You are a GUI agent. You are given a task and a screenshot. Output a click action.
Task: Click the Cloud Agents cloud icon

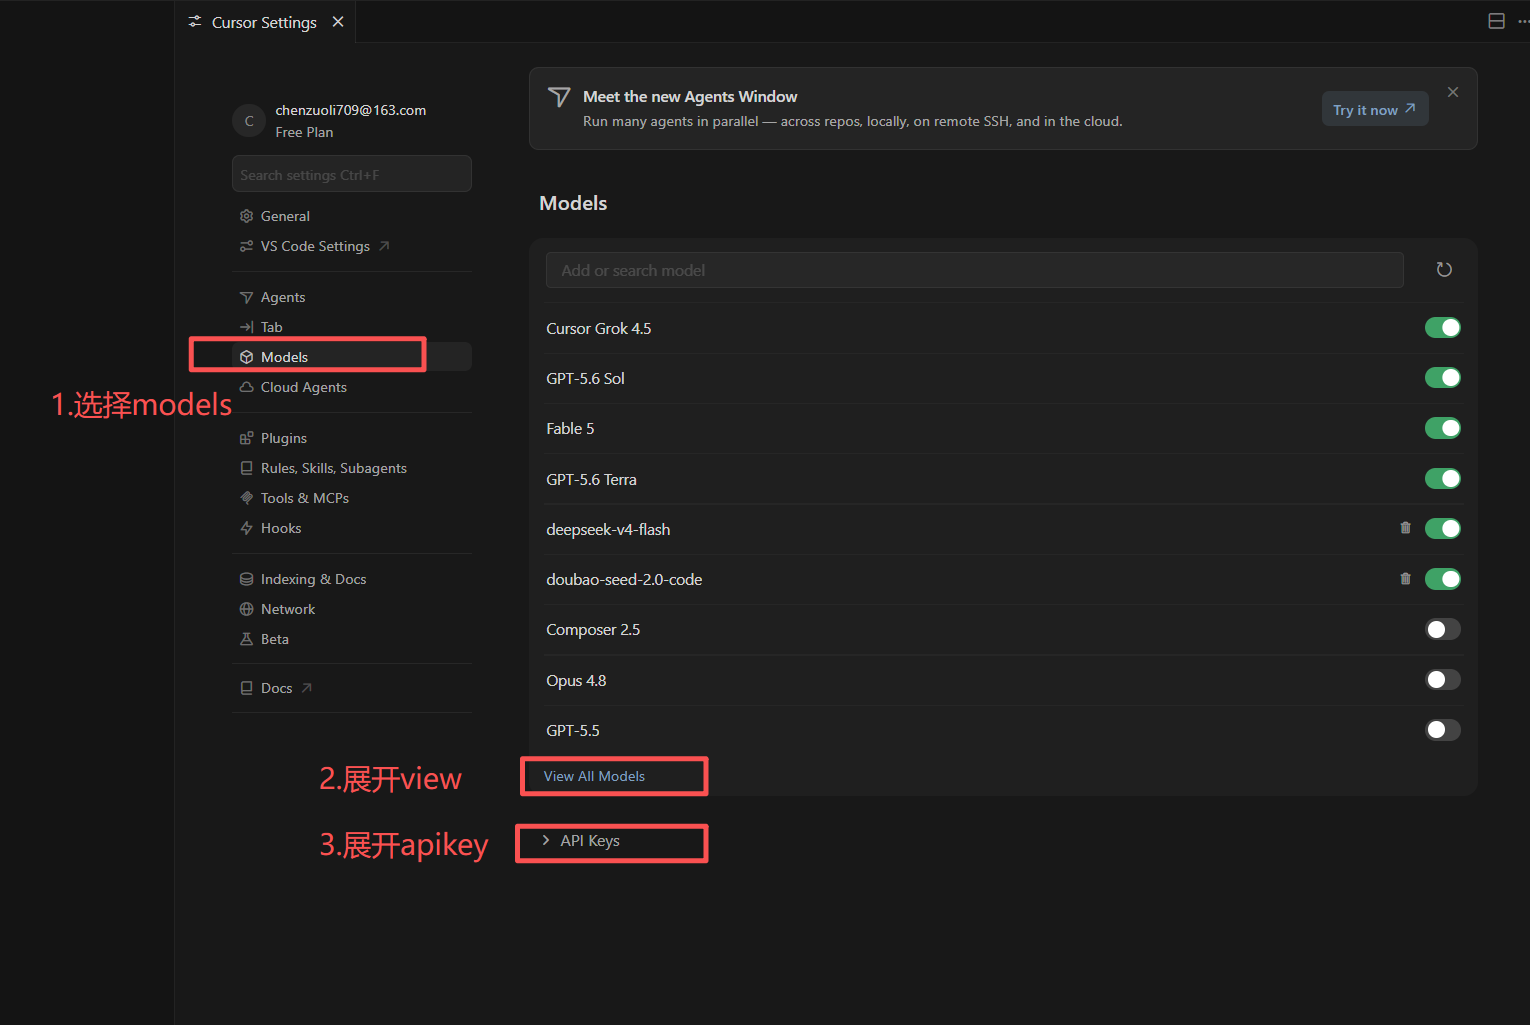coord(246,387)
